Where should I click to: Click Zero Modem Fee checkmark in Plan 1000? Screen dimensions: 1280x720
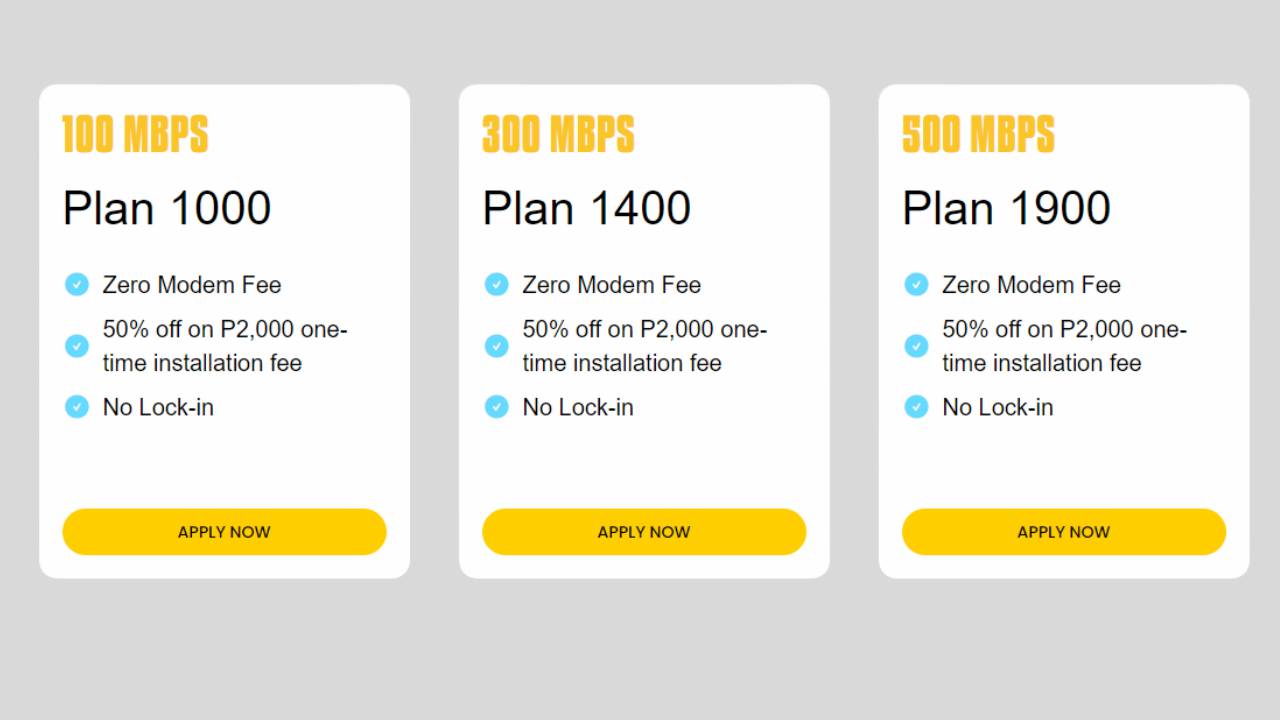click(77, 285)
